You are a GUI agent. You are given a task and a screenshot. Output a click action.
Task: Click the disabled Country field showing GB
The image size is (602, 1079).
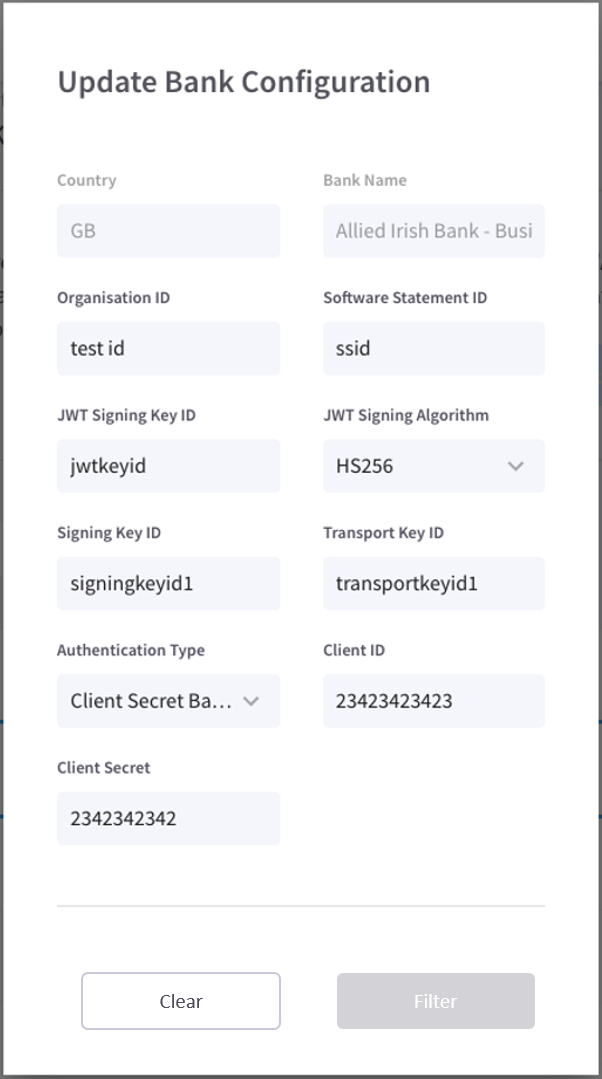point(168,231)
